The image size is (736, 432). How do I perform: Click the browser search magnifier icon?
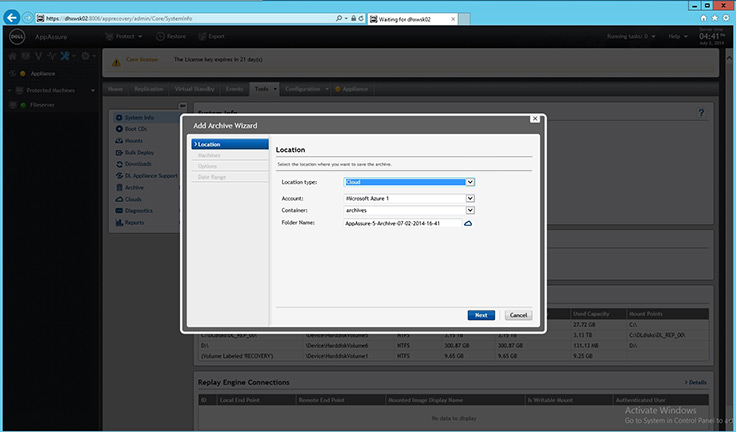pos(339,18)
